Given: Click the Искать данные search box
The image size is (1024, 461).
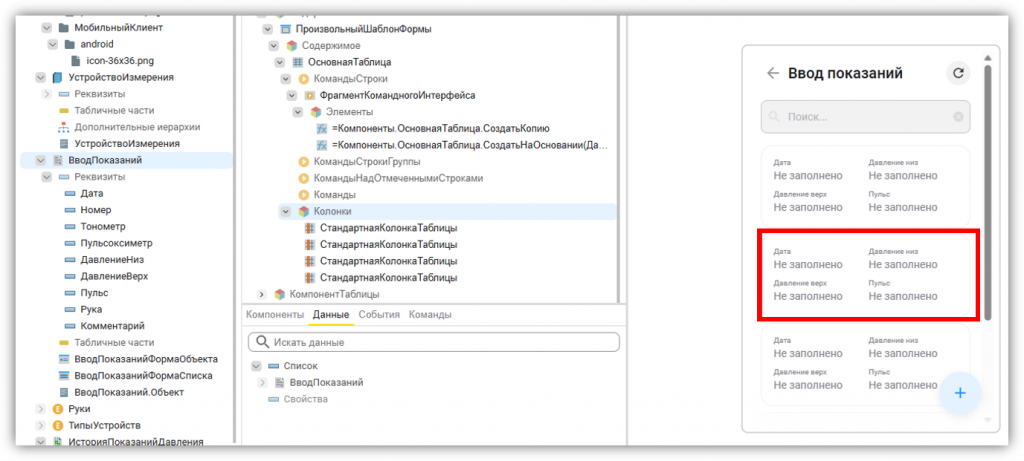Looking at the screenshot, I should click(x=434, y=342).
